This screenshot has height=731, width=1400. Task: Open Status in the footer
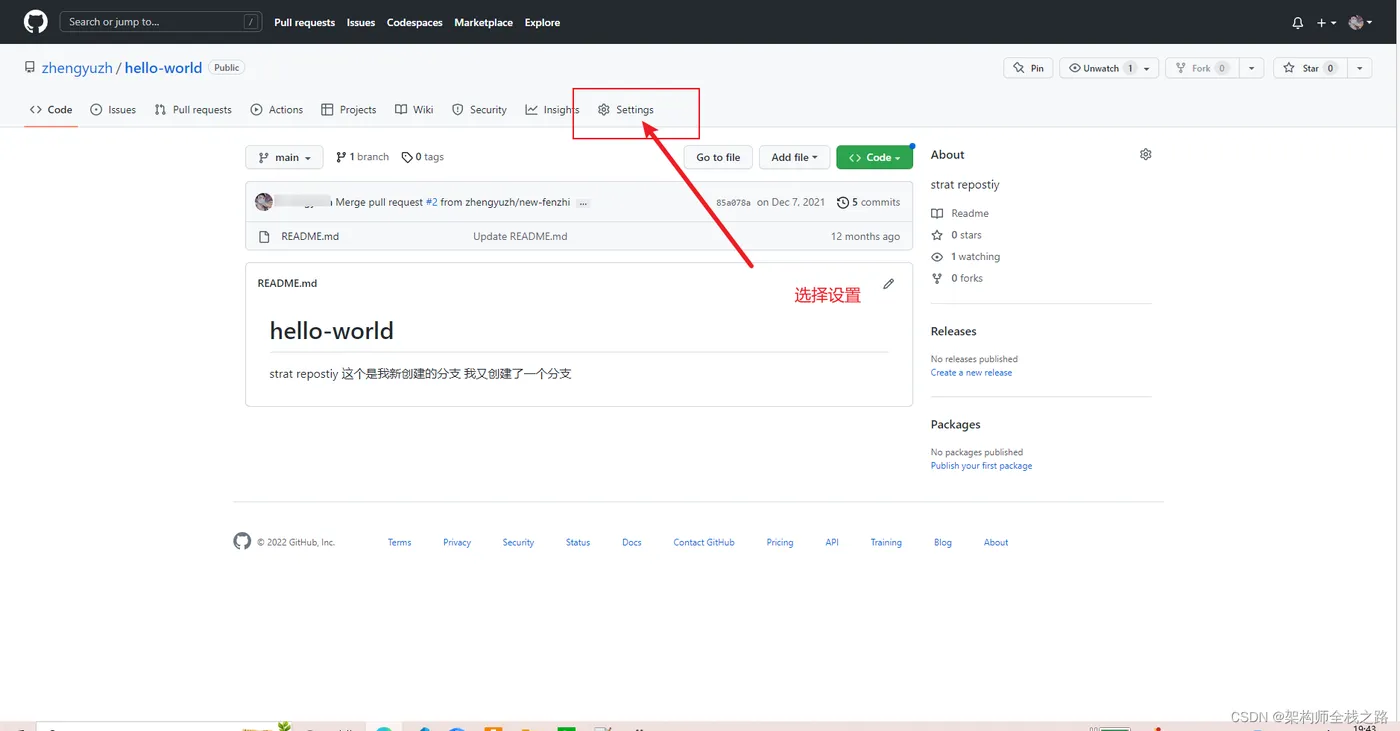coord(578,542)
